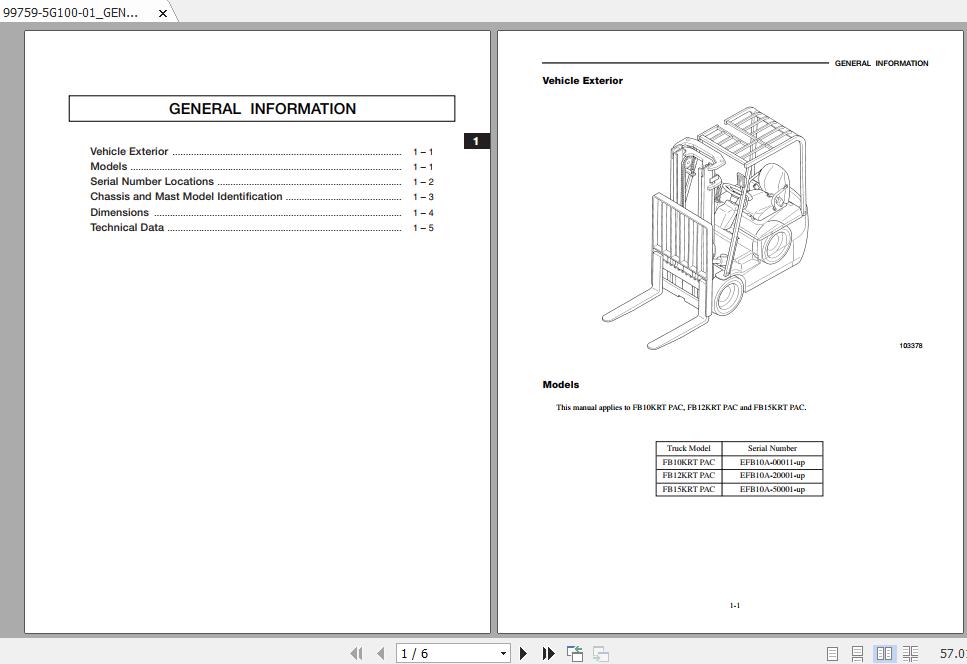This screenshot has height=664, width=967.
Task: Open the page number dropdown list
Action: click(503, 652)
